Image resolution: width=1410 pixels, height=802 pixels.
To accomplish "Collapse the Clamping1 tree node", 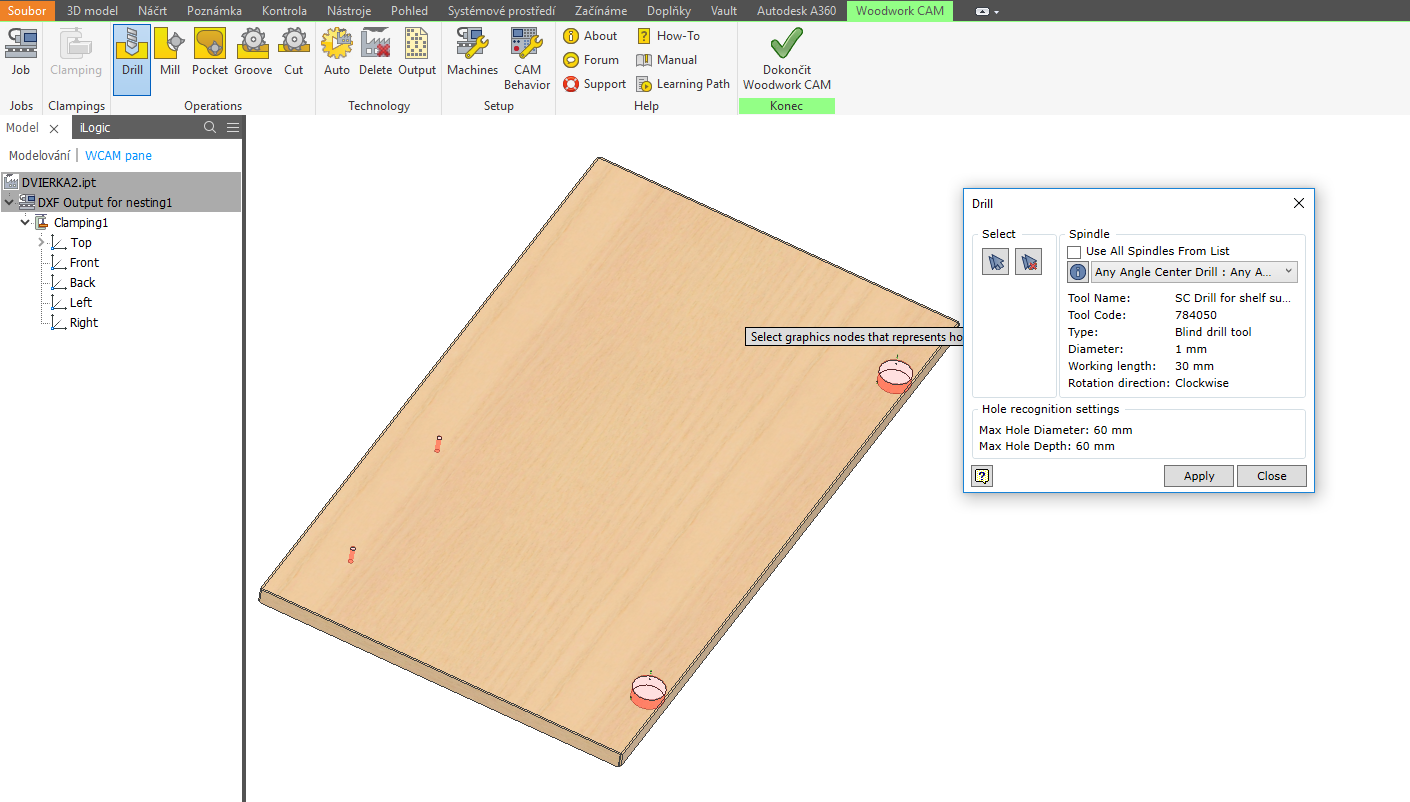I will (x=24, y=222).
